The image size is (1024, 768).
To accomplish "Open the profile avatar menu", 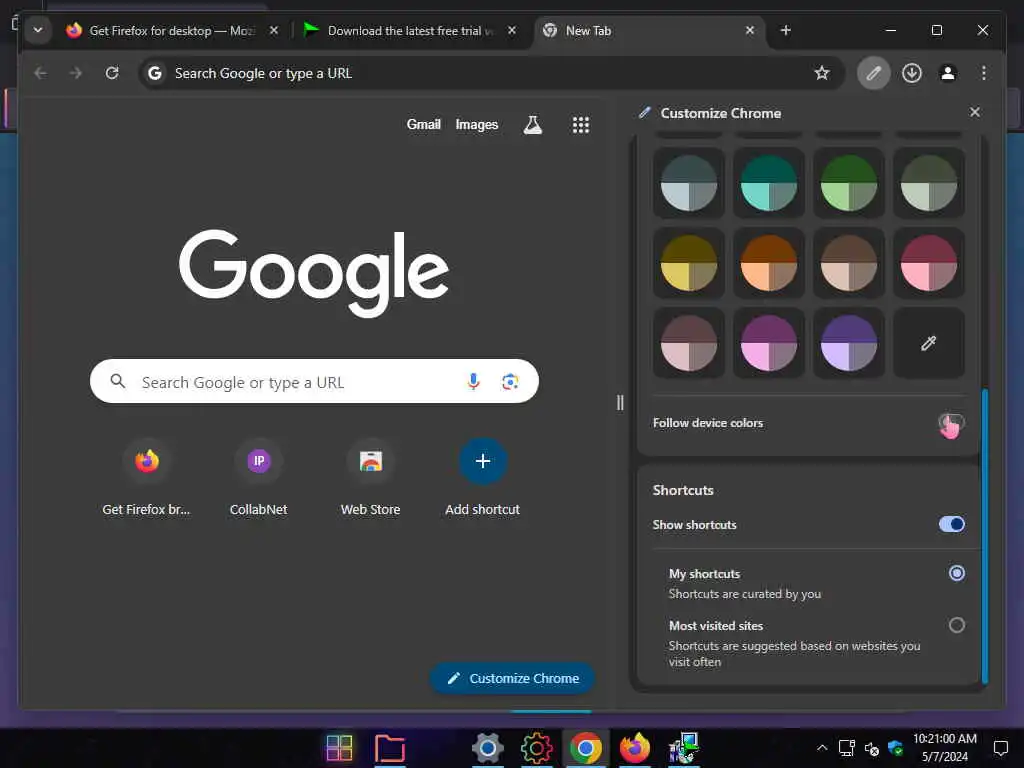I will coord(948,72).
